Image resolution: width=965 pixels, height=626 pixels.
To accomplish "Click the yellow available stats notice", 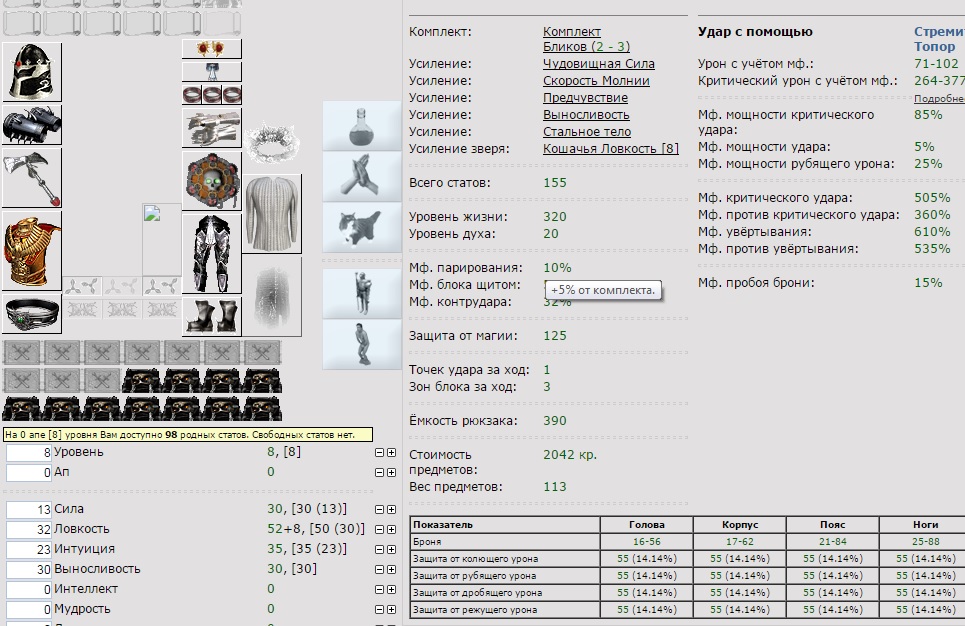I will click(188, 435).
